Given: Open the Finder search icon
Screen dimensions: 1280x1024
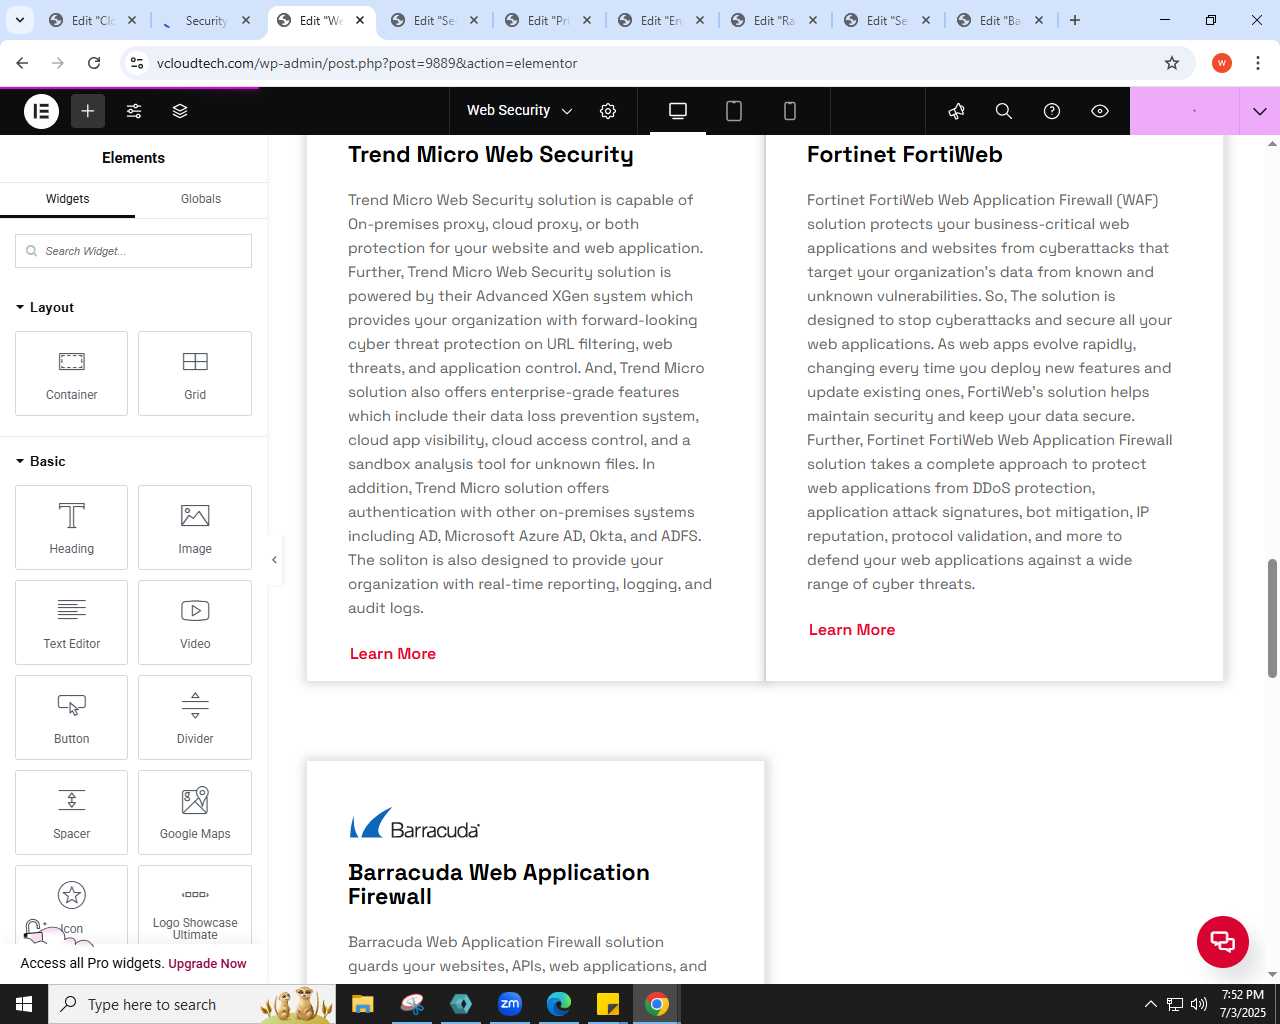Looking at the screenshot, I should 1004,111.
